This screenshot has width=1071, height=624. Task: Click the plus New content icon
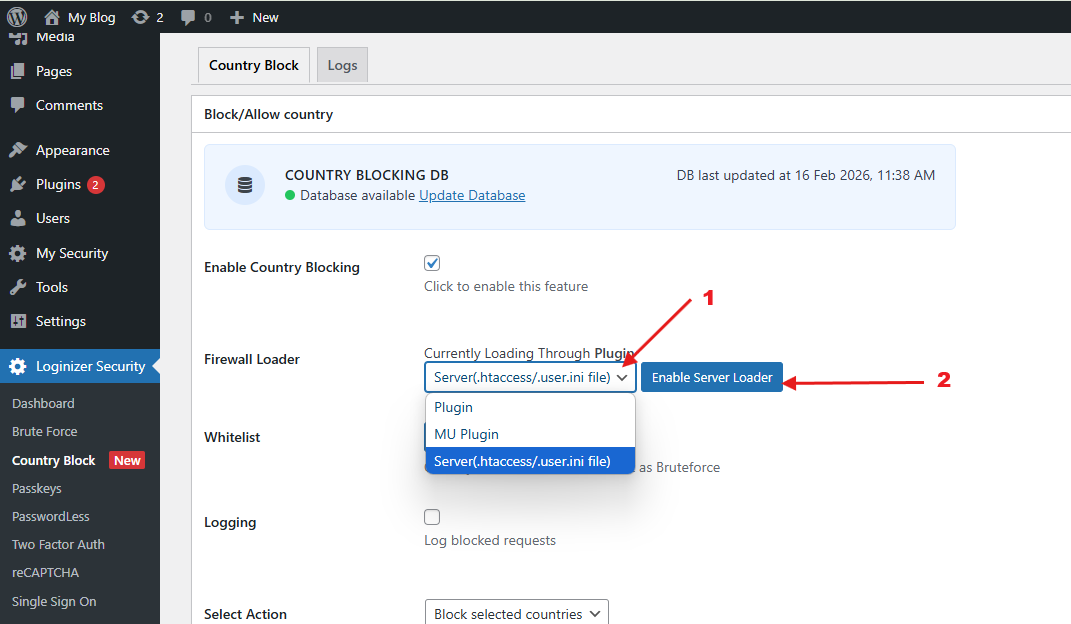coord(237,17)
